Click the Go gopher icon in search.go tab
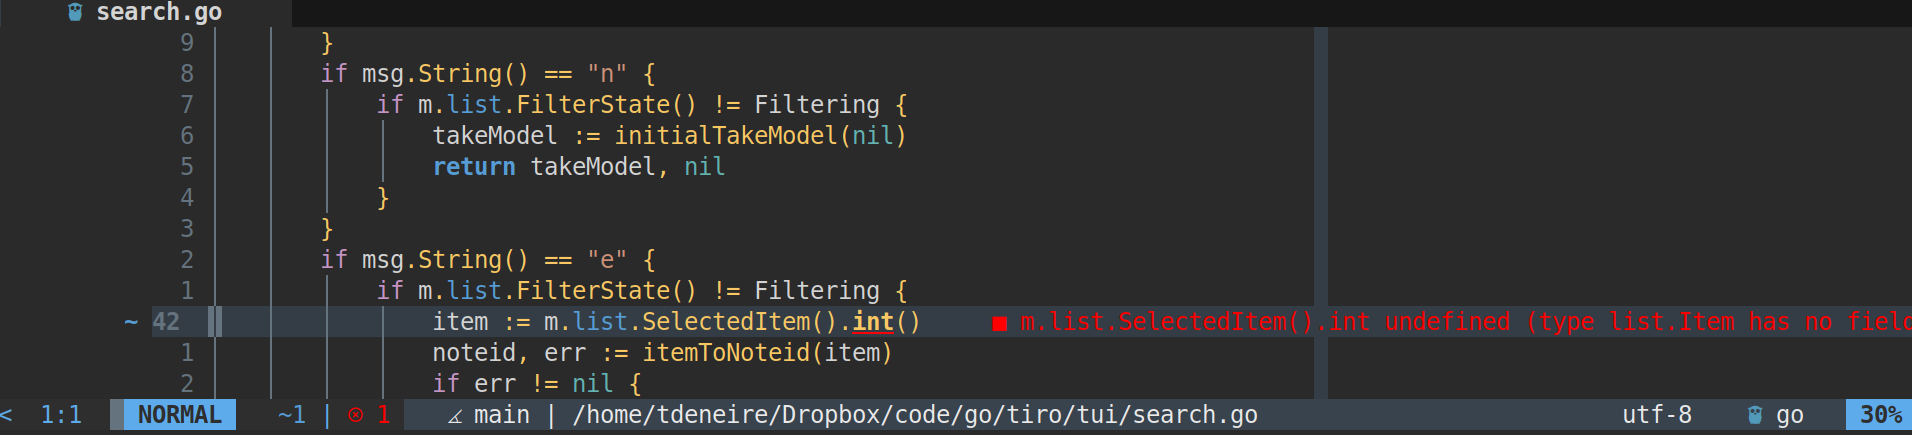This screenshot has width=1912, height=435. pos(75,12)
